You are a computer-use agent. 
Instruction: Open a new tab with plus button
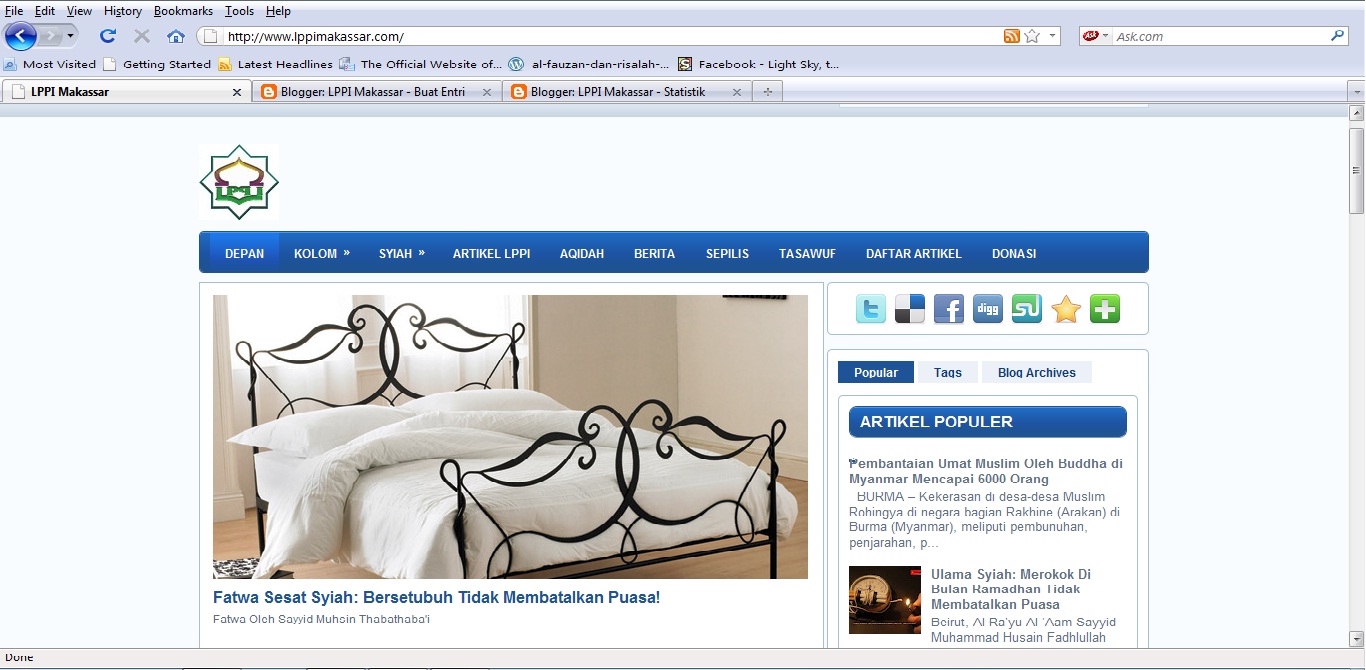[767, 92]
